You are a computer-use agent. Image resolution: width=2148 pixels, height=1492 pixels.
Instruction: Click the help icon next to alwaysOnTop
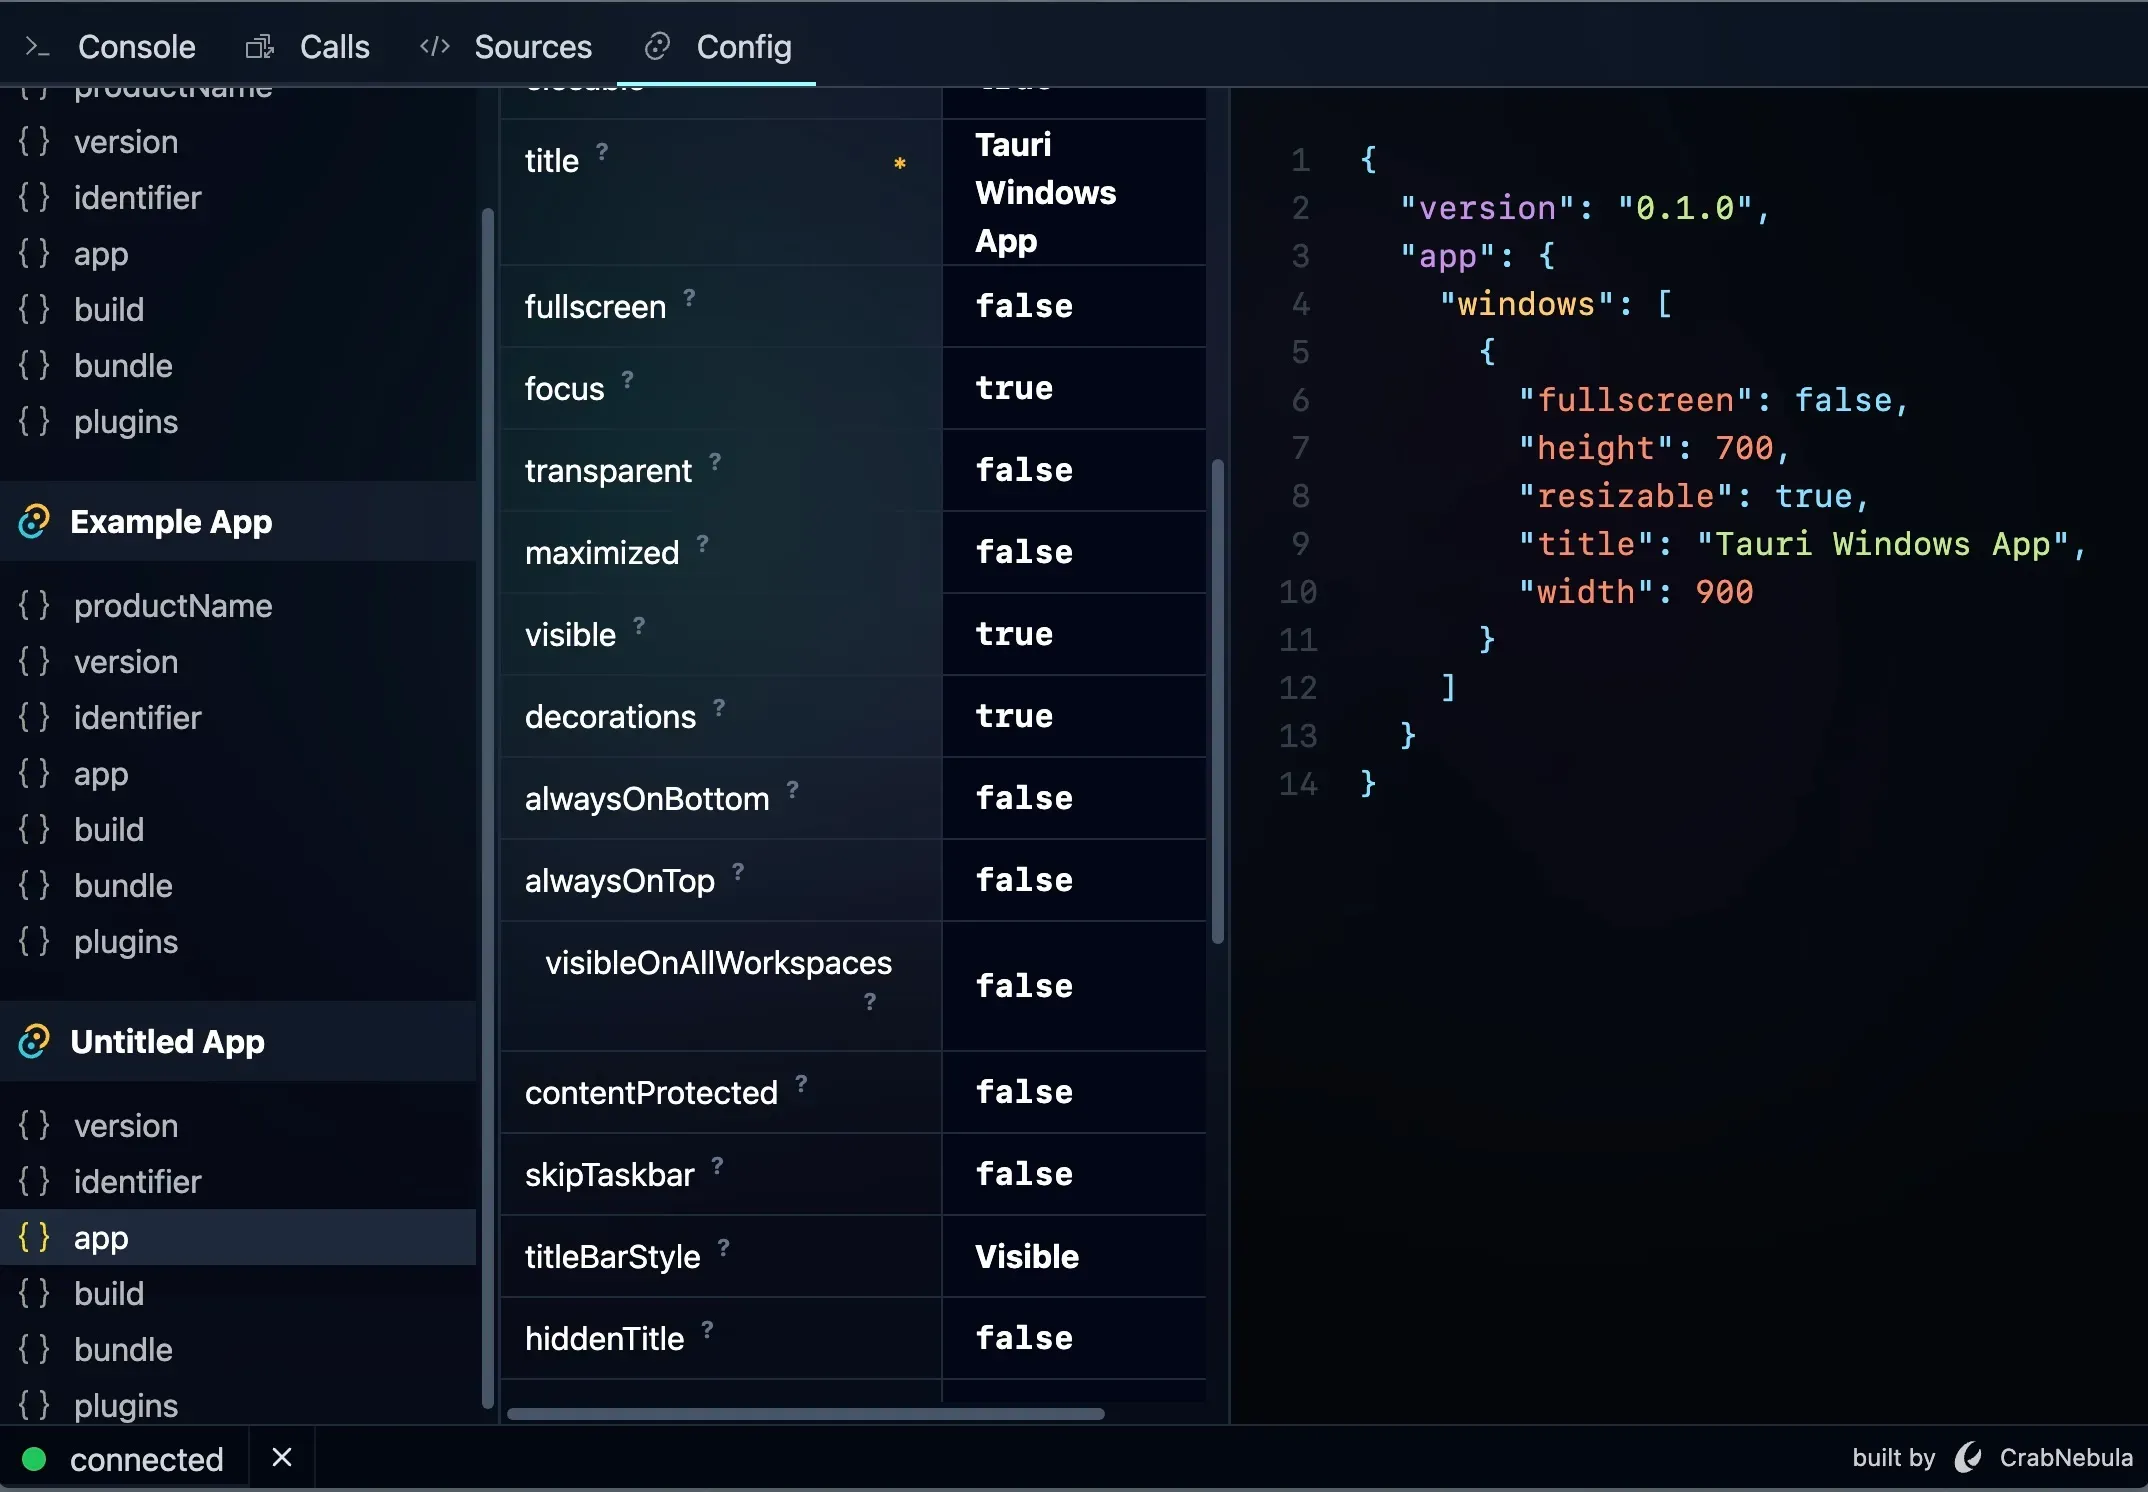pos(738,871)
